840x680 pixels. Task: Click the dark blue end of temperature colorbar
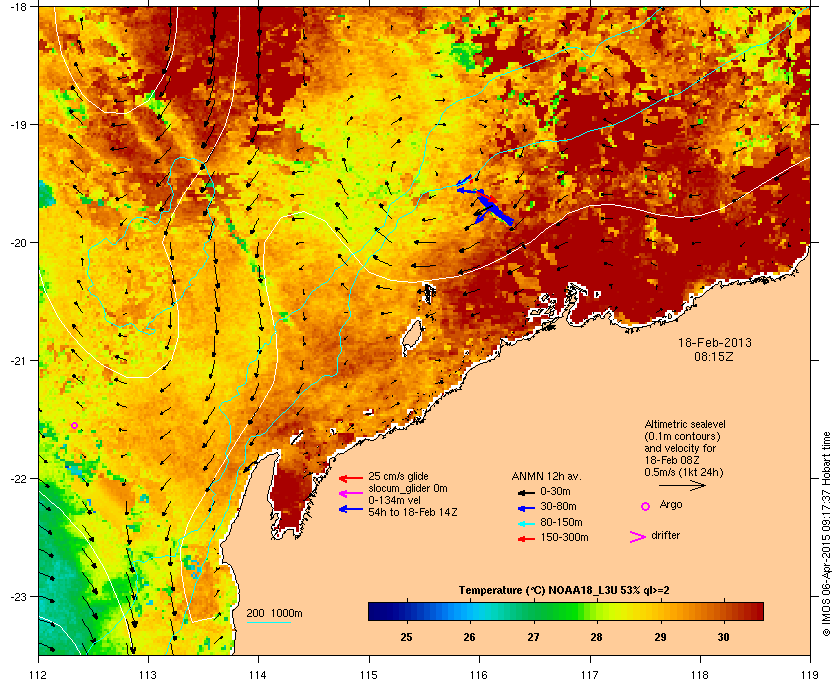pyautogui.click(x=378, y=611)
